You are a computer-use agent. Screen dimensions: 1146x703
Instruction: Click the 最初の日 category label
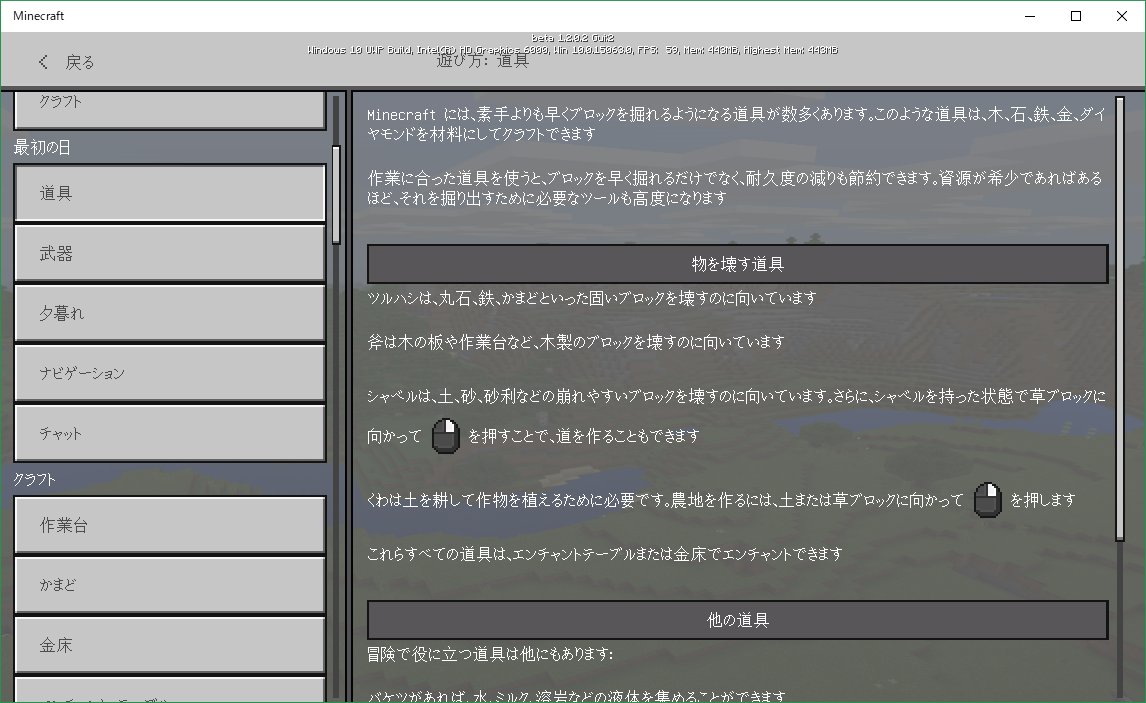42,148
